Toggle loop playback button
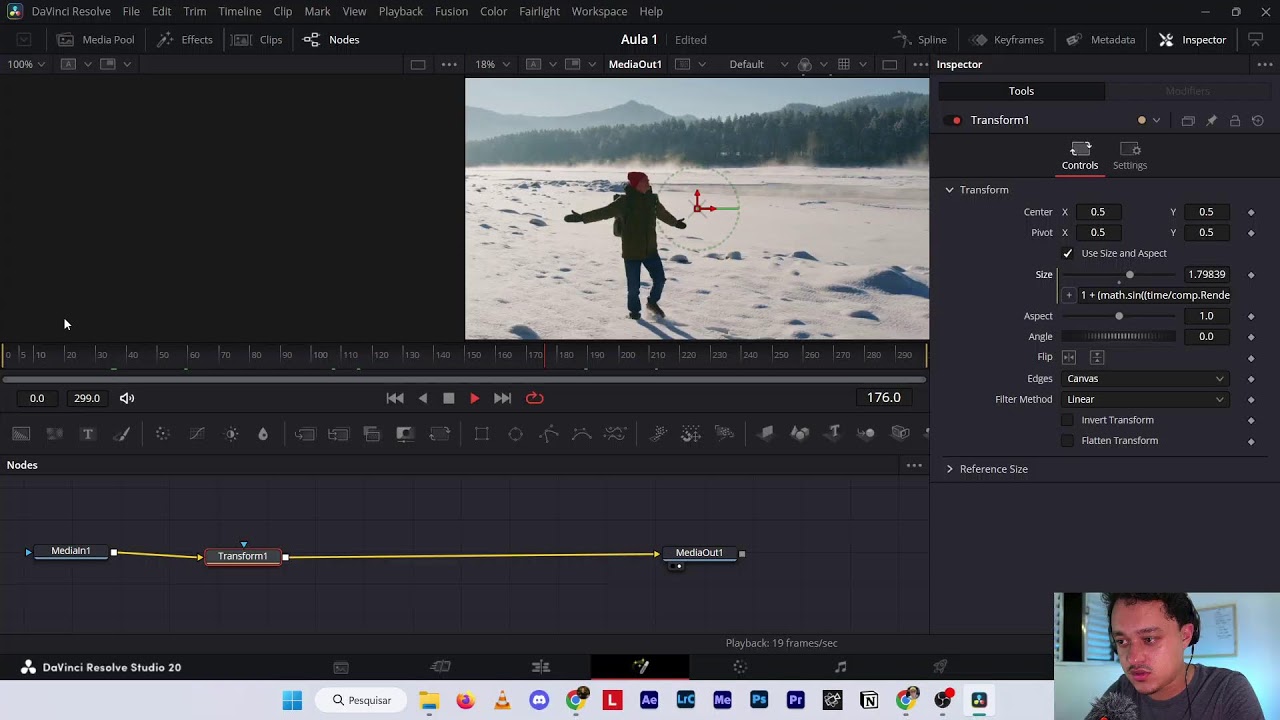Screen dimensions: 1280x720 point(535,398)
